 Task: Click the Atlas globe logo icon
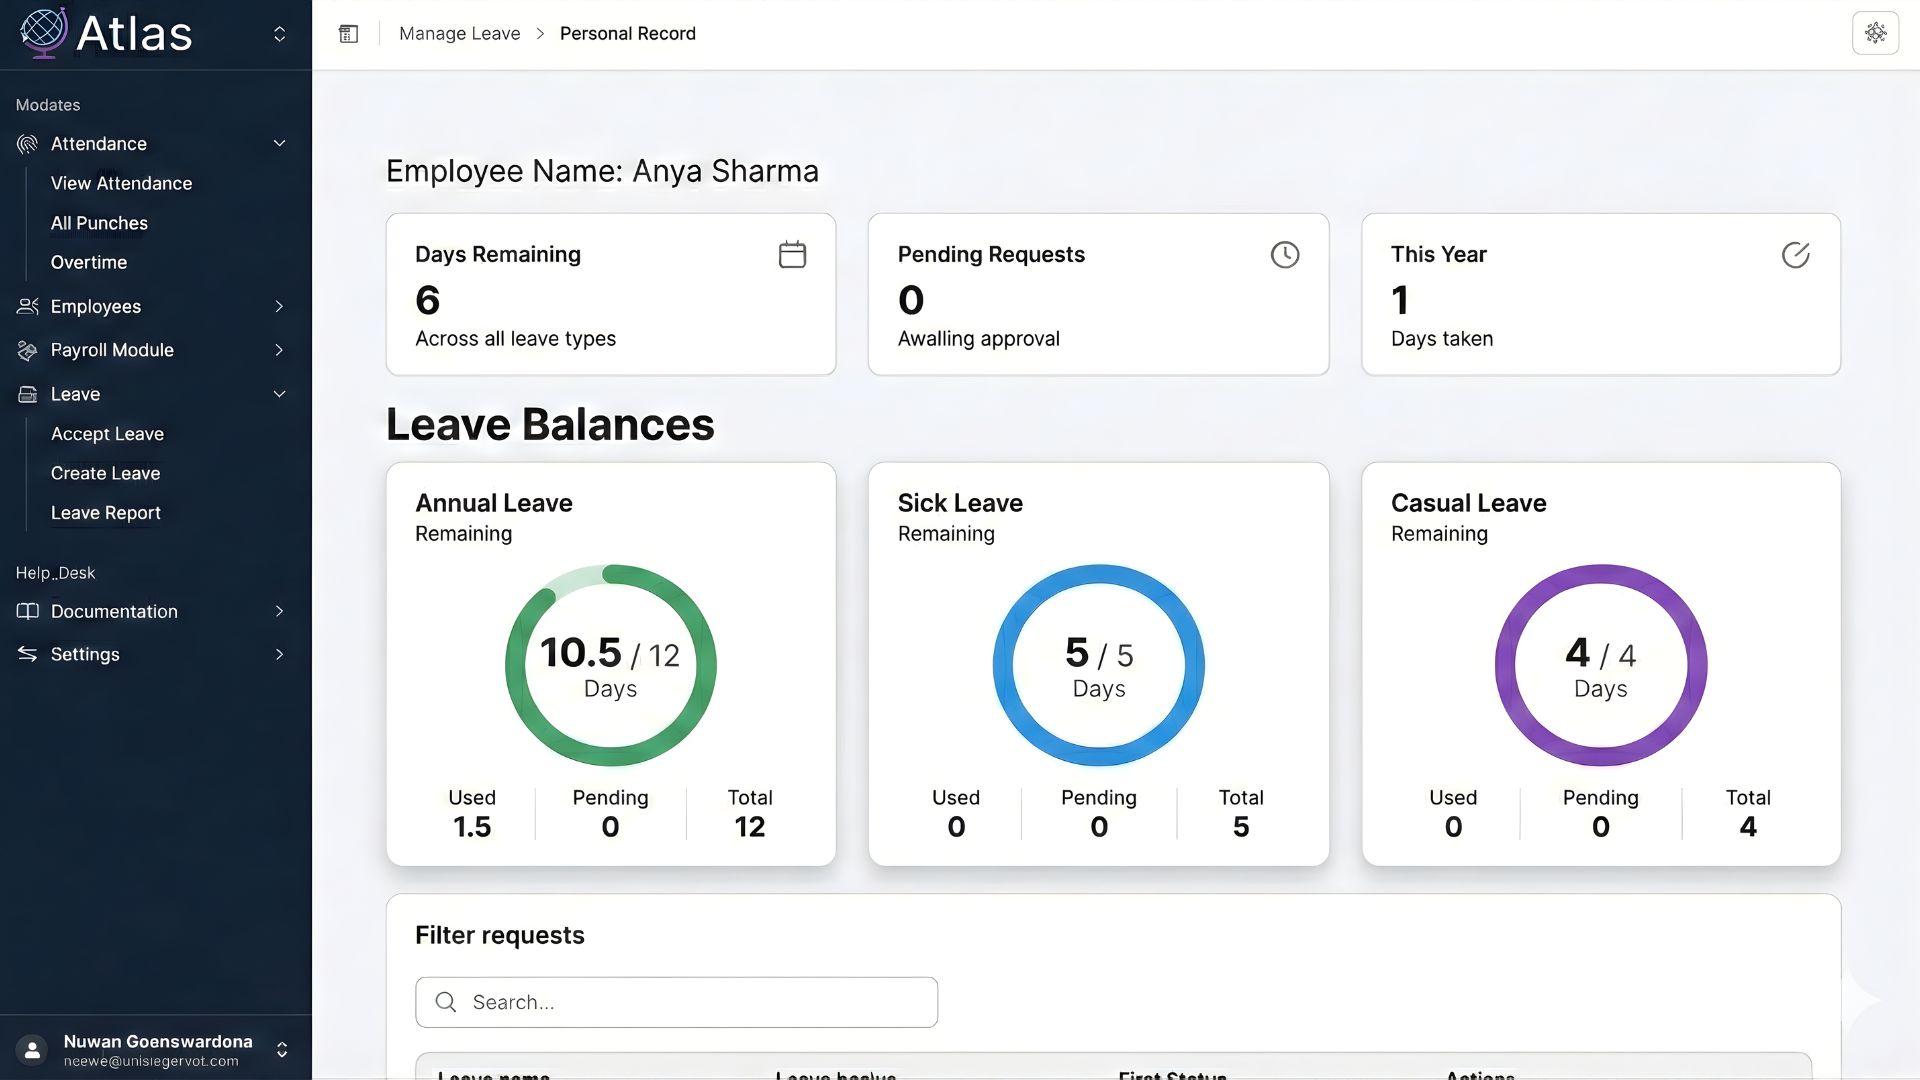43,32
